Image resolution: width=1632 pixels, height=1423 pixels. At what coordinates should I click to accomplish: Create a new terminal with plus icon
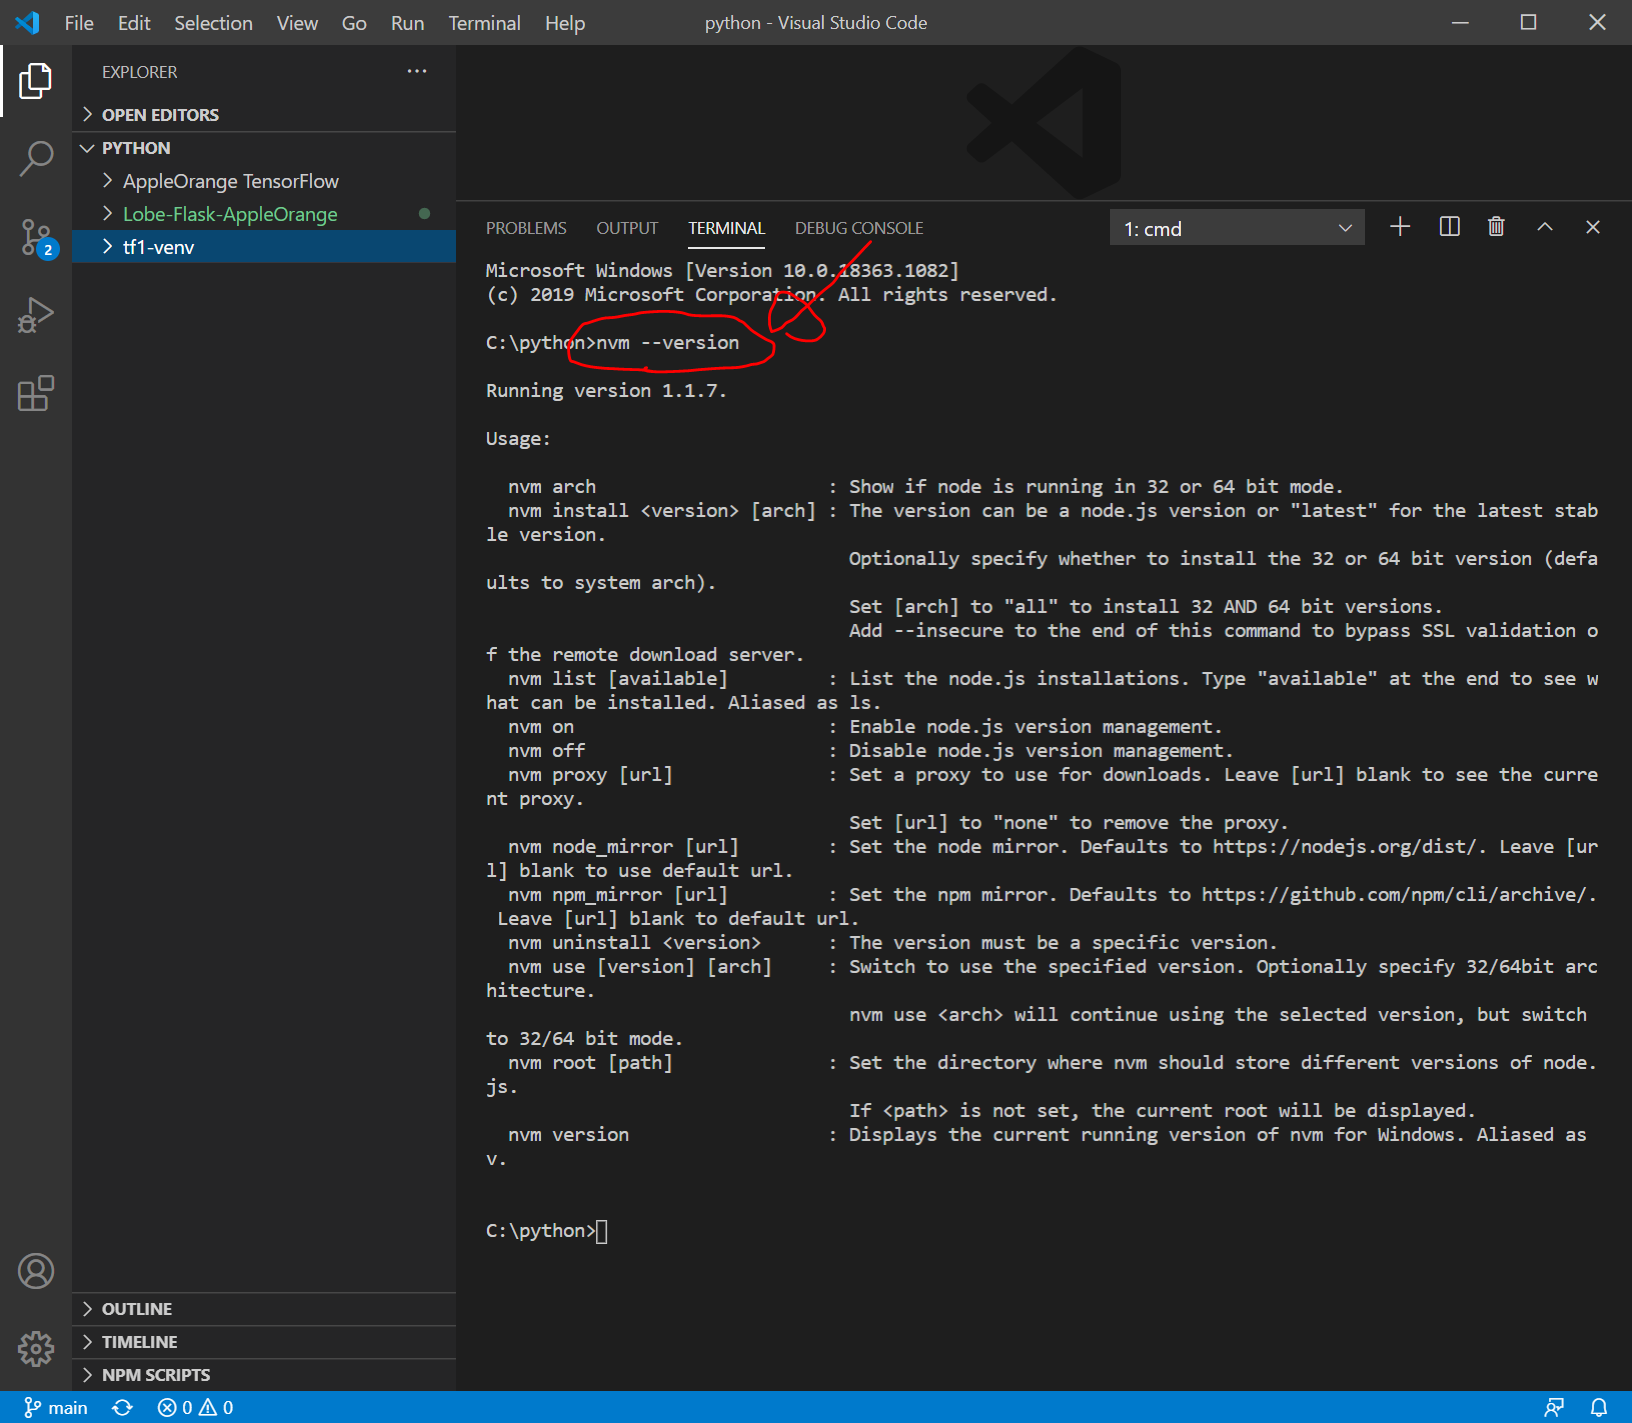pos(1400,227)
